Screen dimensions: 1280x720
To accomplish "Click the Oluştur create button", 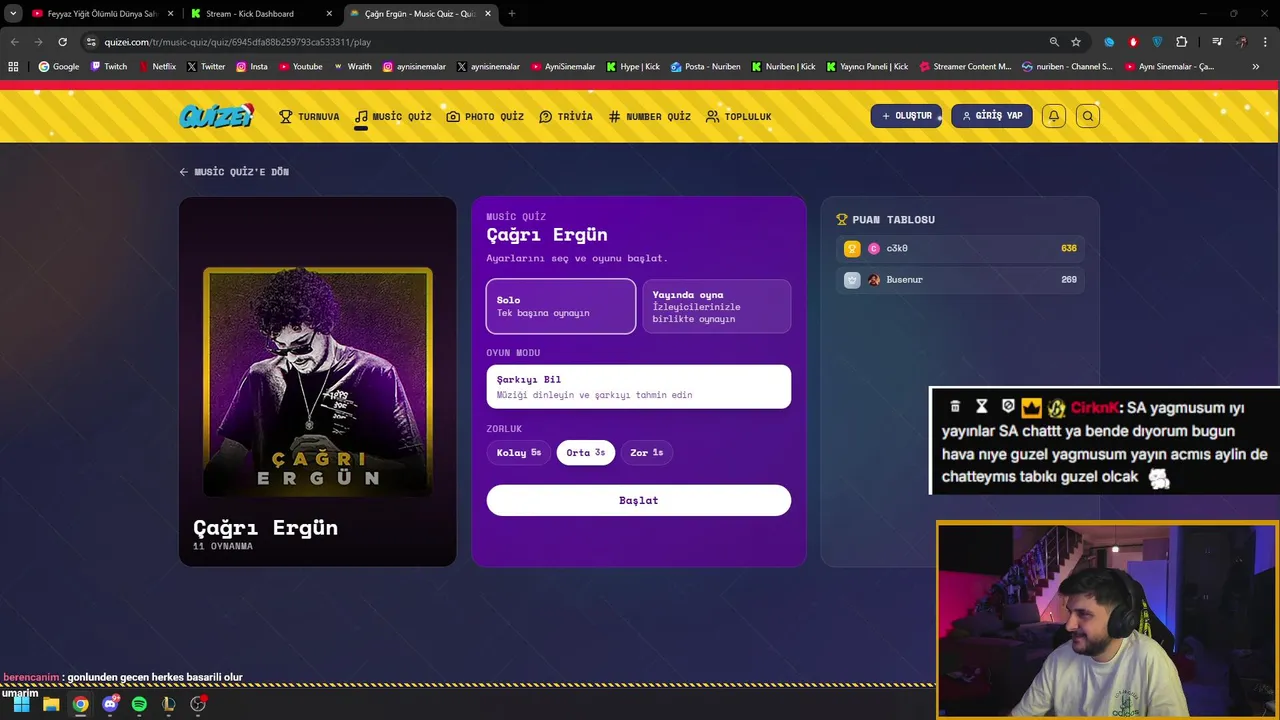I will click(907, 116).
